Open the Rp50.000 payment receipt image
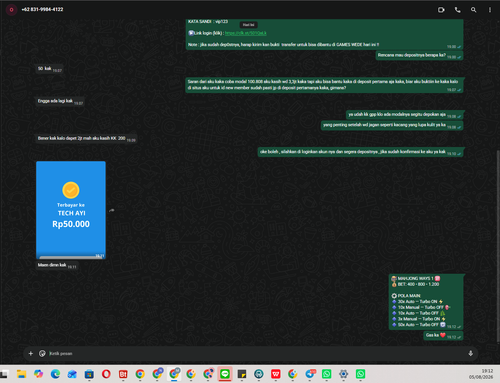Viewport: 500px width, 383px height. tap(71, 210)
